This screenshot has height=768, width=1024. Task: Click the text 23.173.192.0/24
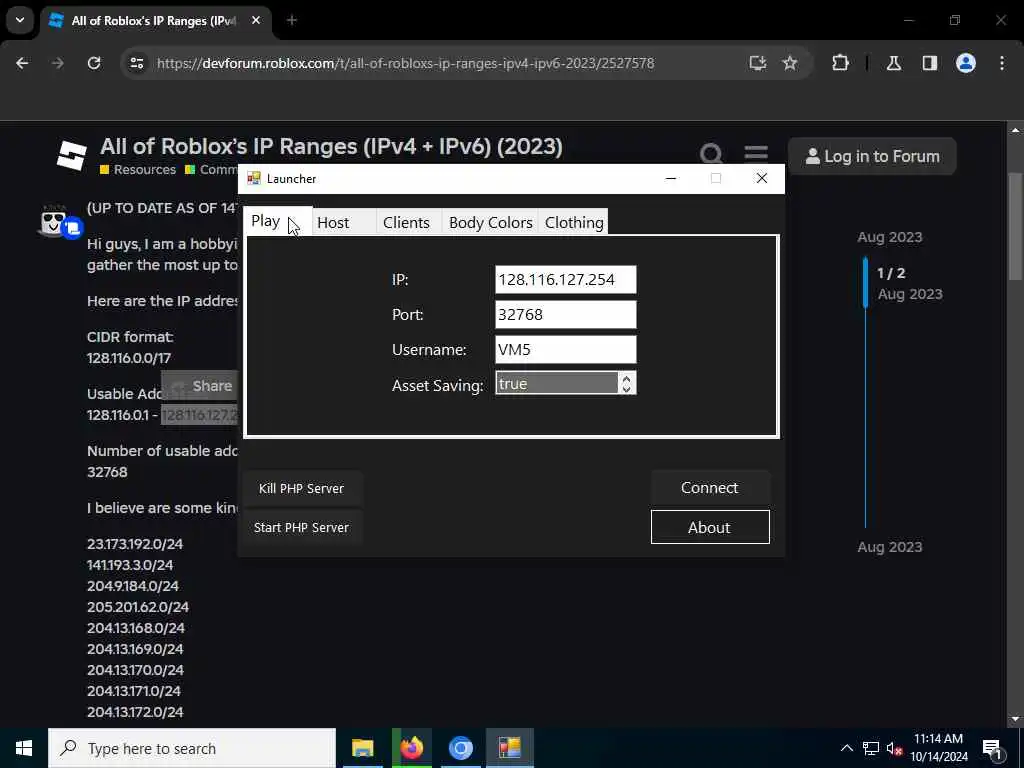[135, 544]
